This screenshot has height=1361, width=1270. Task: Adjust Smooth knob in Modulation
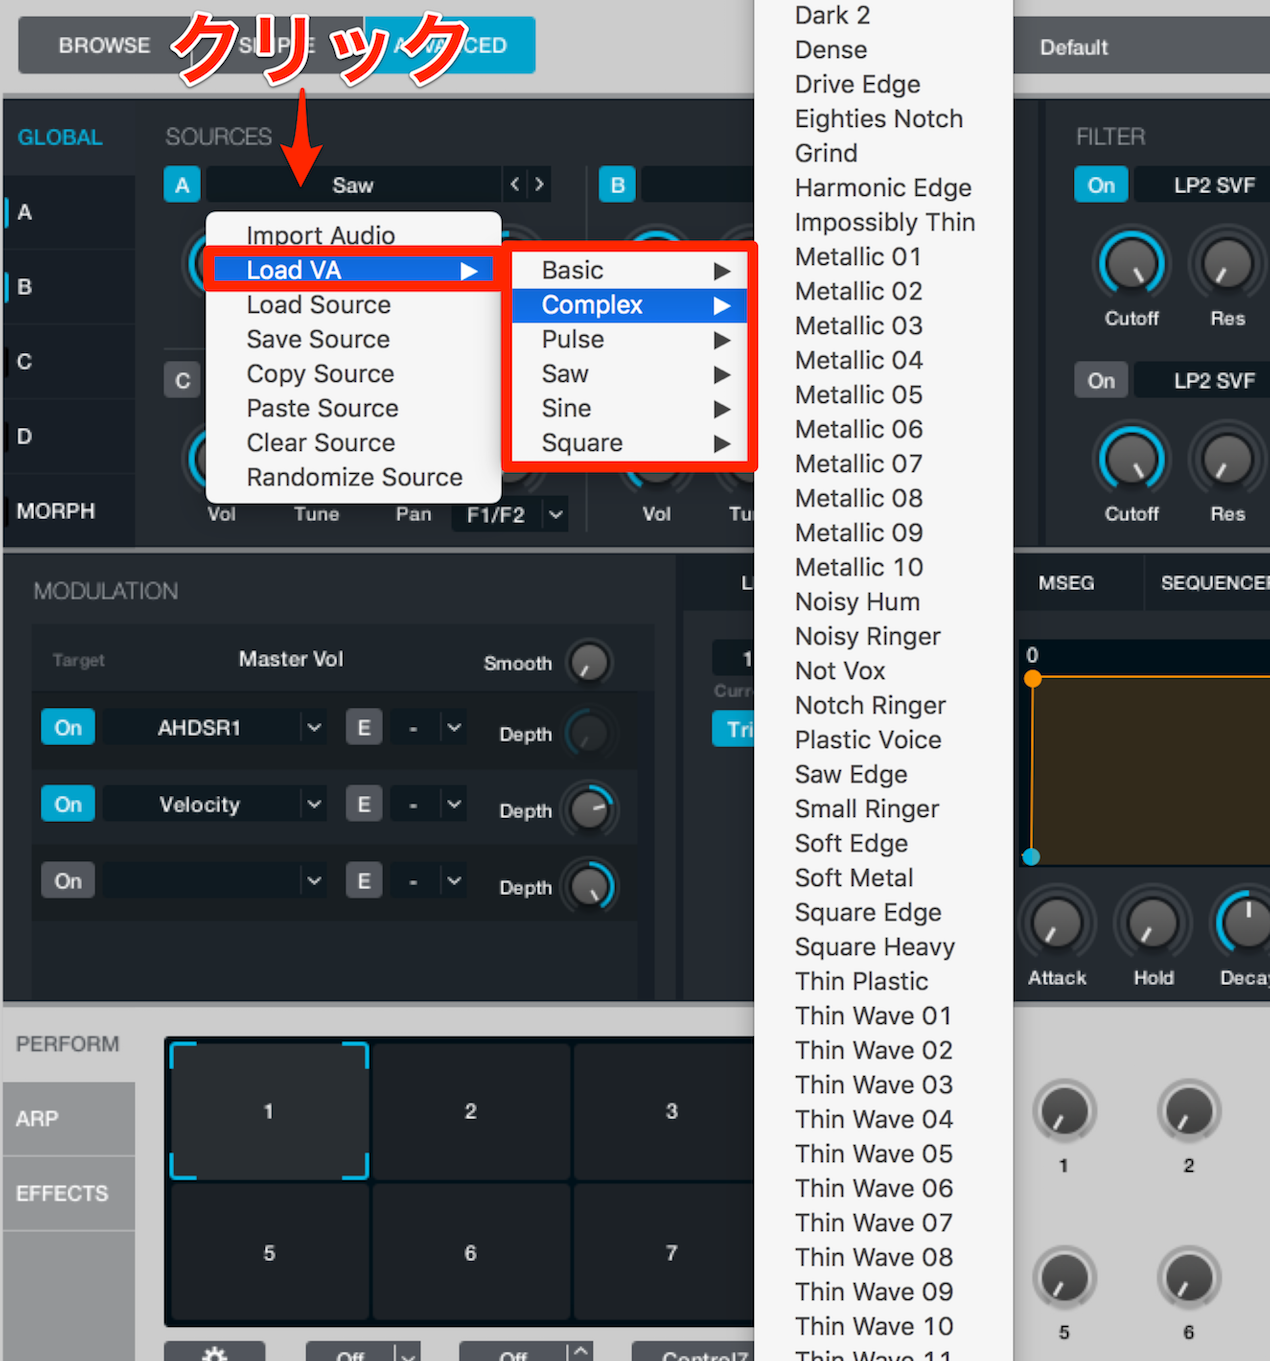pos(589,662)
